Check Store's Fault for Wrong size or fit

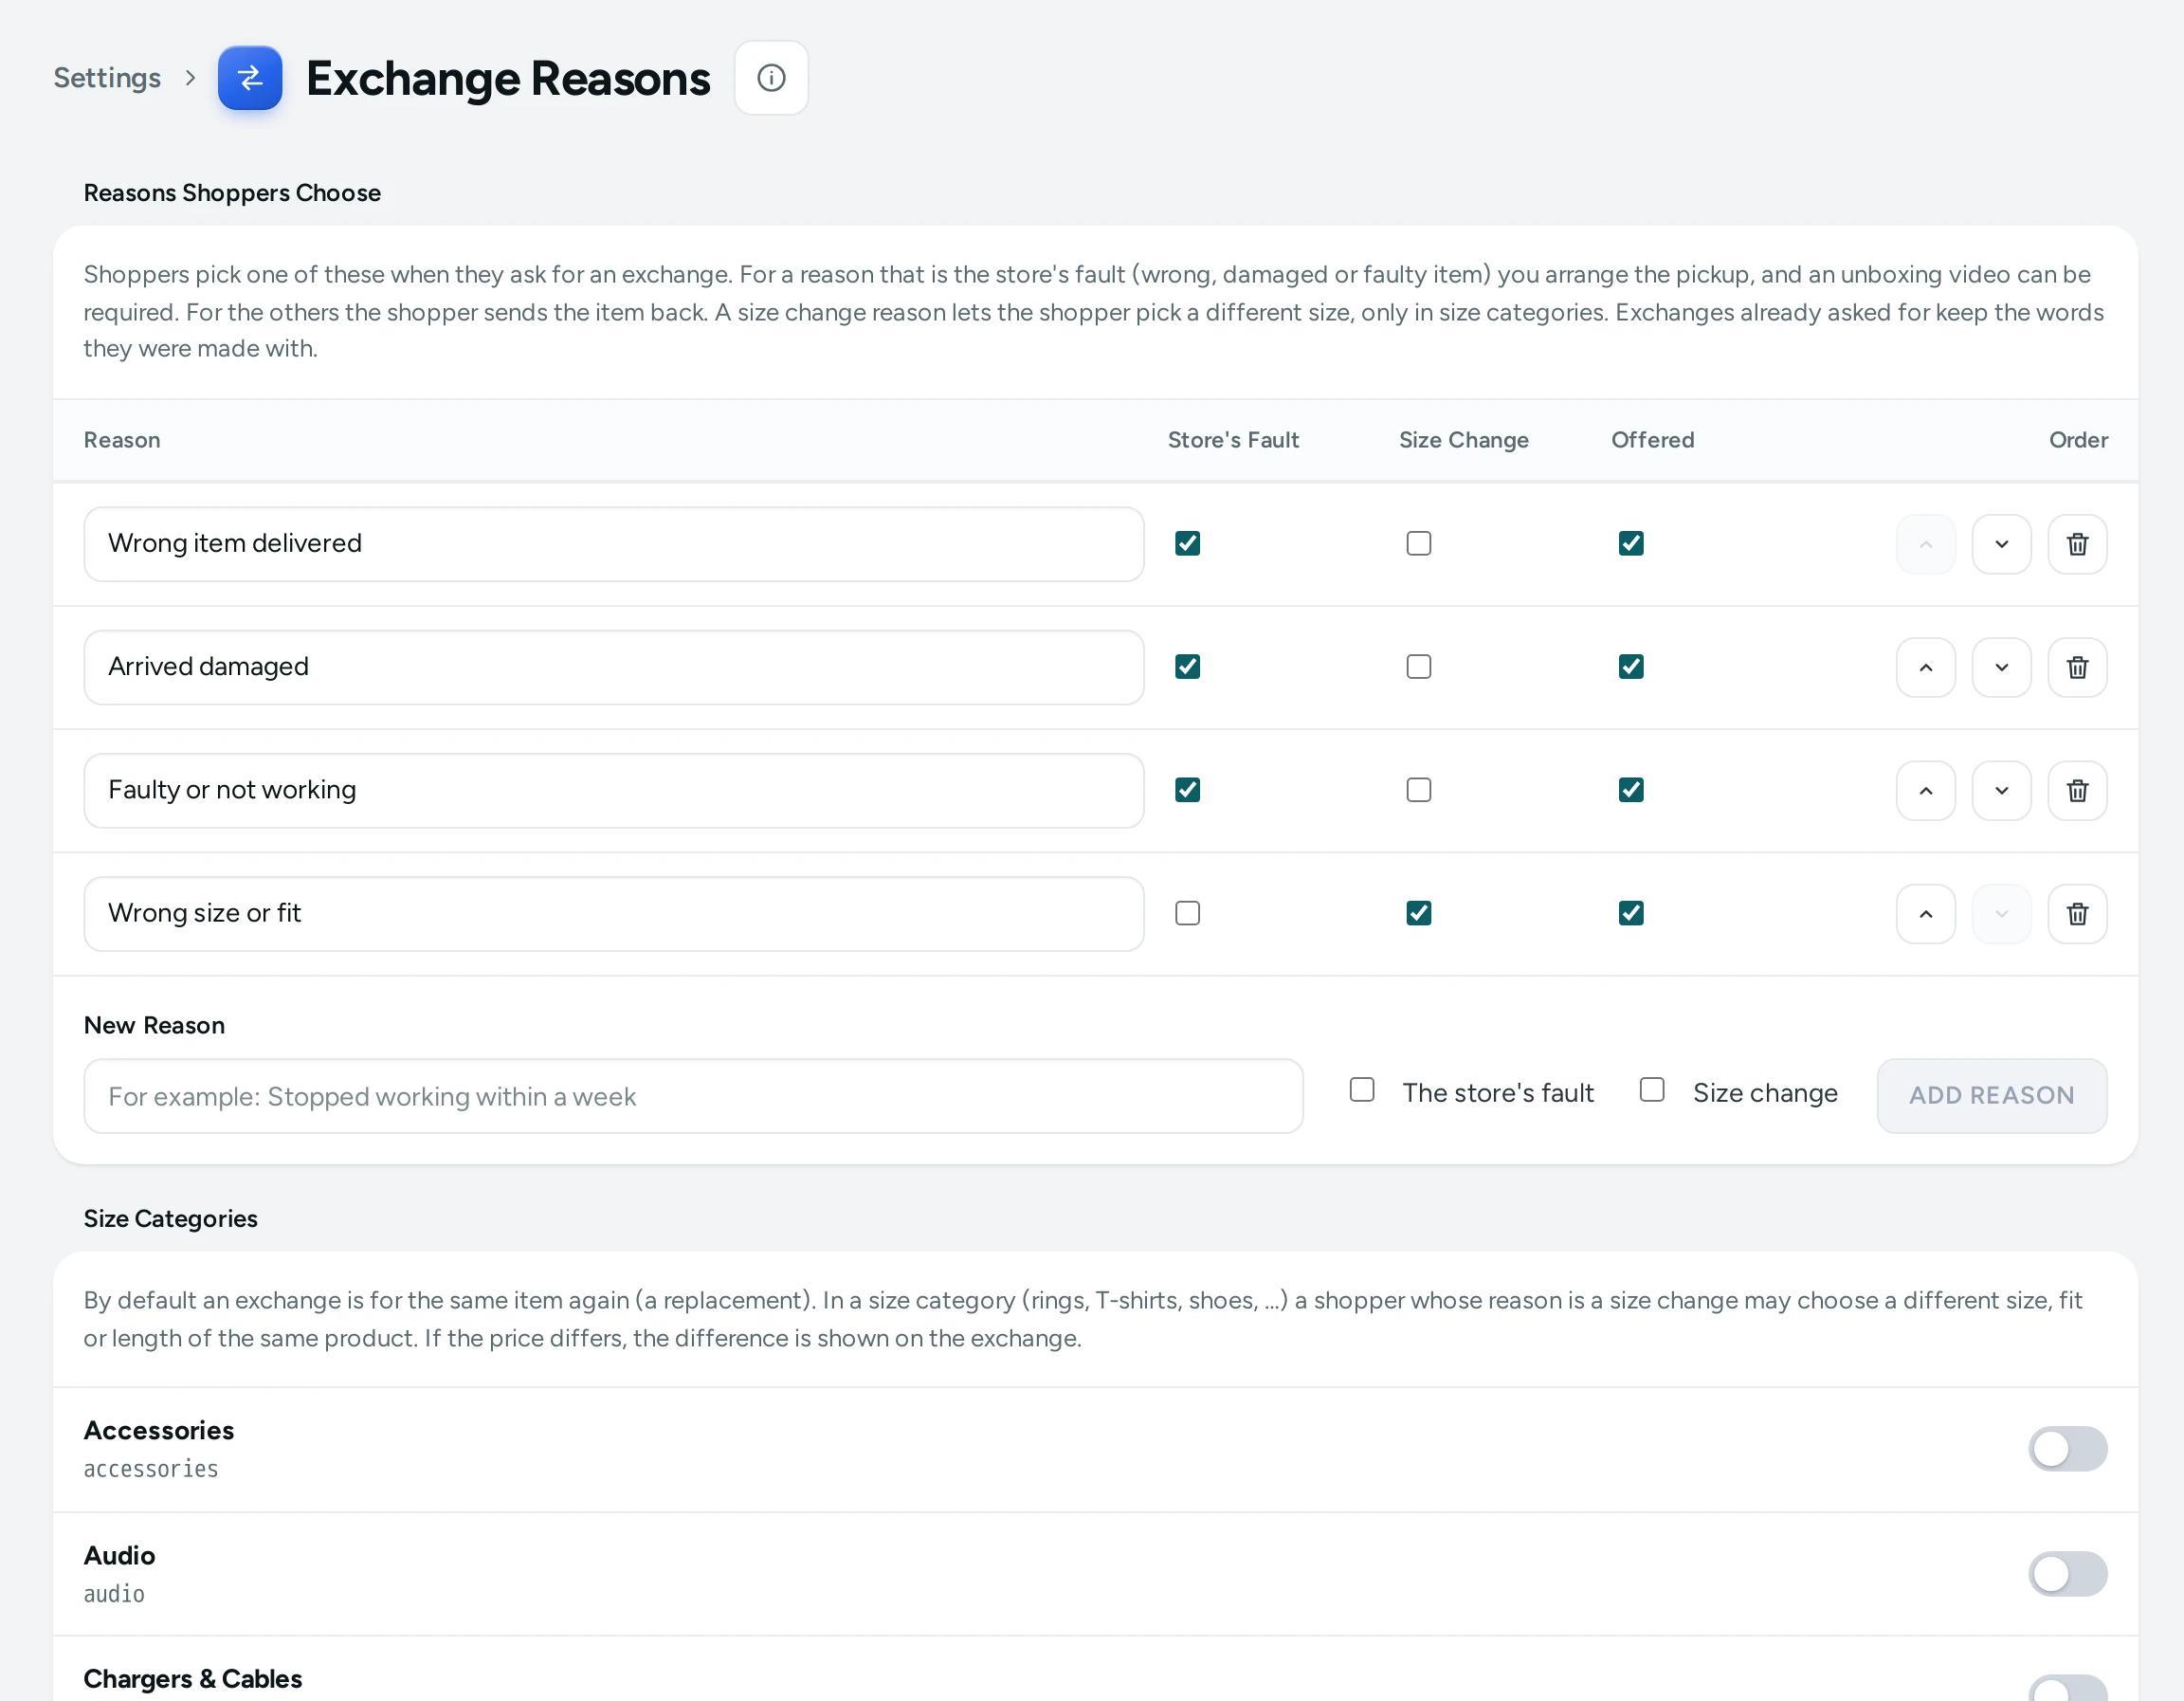1187,913
